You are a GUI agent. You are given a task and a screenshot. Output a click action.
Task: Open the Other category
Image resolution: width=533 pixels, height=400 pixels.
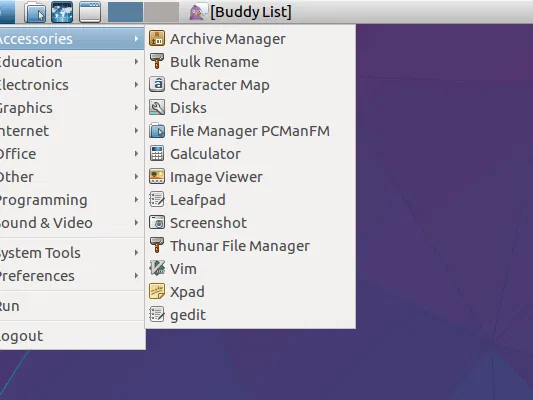coord(72,177)
